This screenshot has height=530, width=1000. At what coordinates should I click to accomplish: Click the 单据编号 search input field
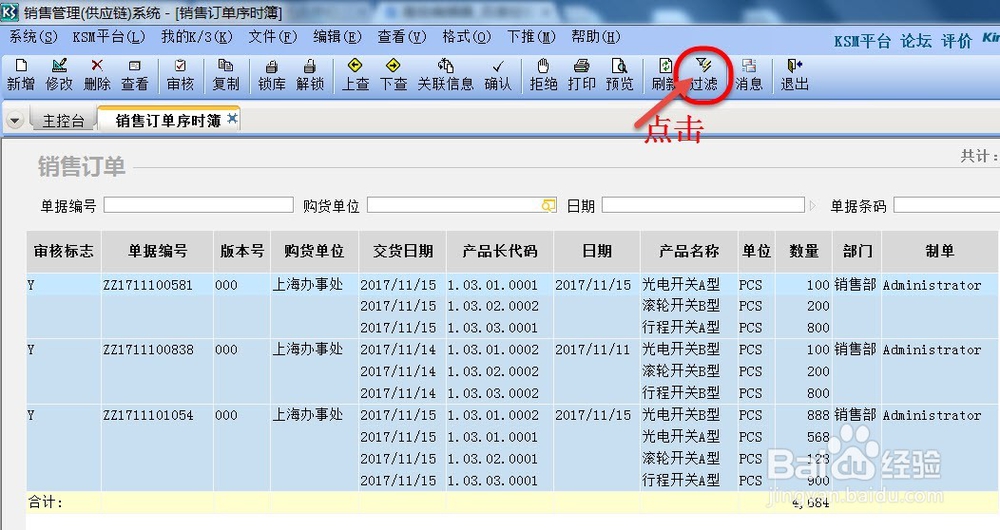(x=198, y=205)
